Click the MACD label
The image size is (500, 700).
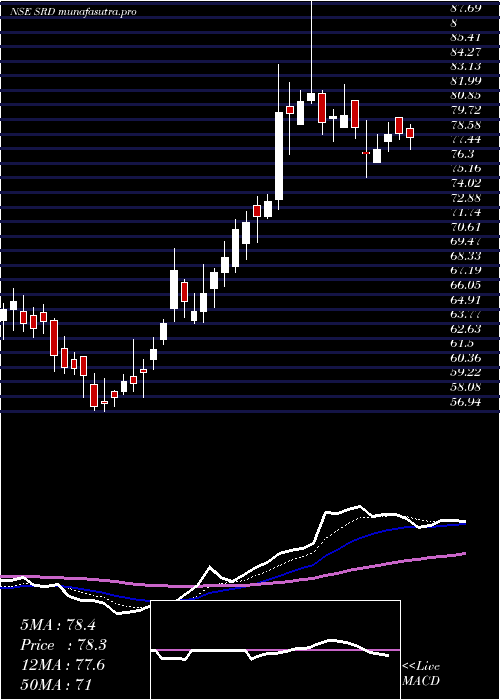pyautogui.click(x=421, y=681)
